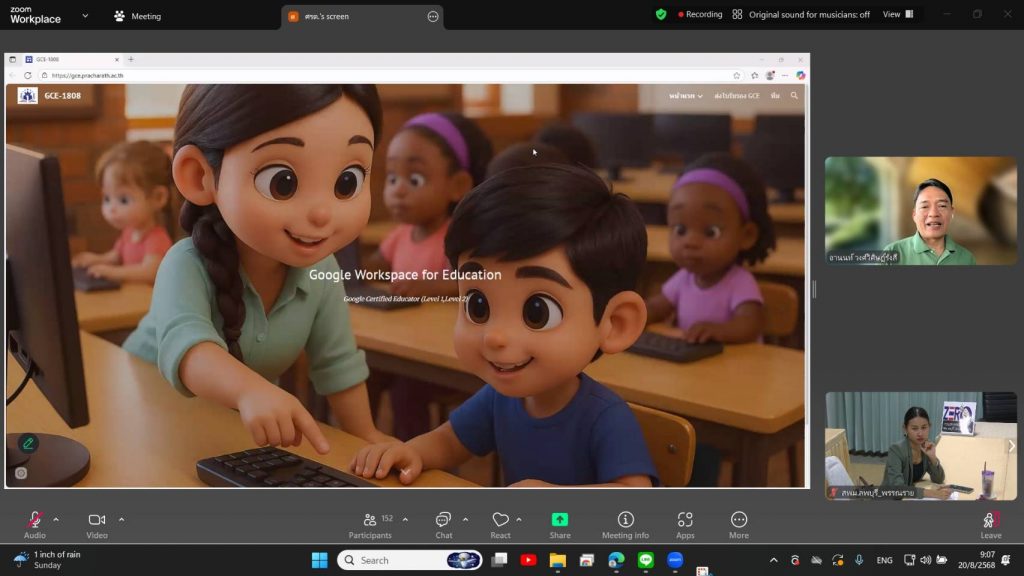Open the shared browser profile icon
Screen dimensions: 1024x576
pyautogui.click(x=770, y=76)
